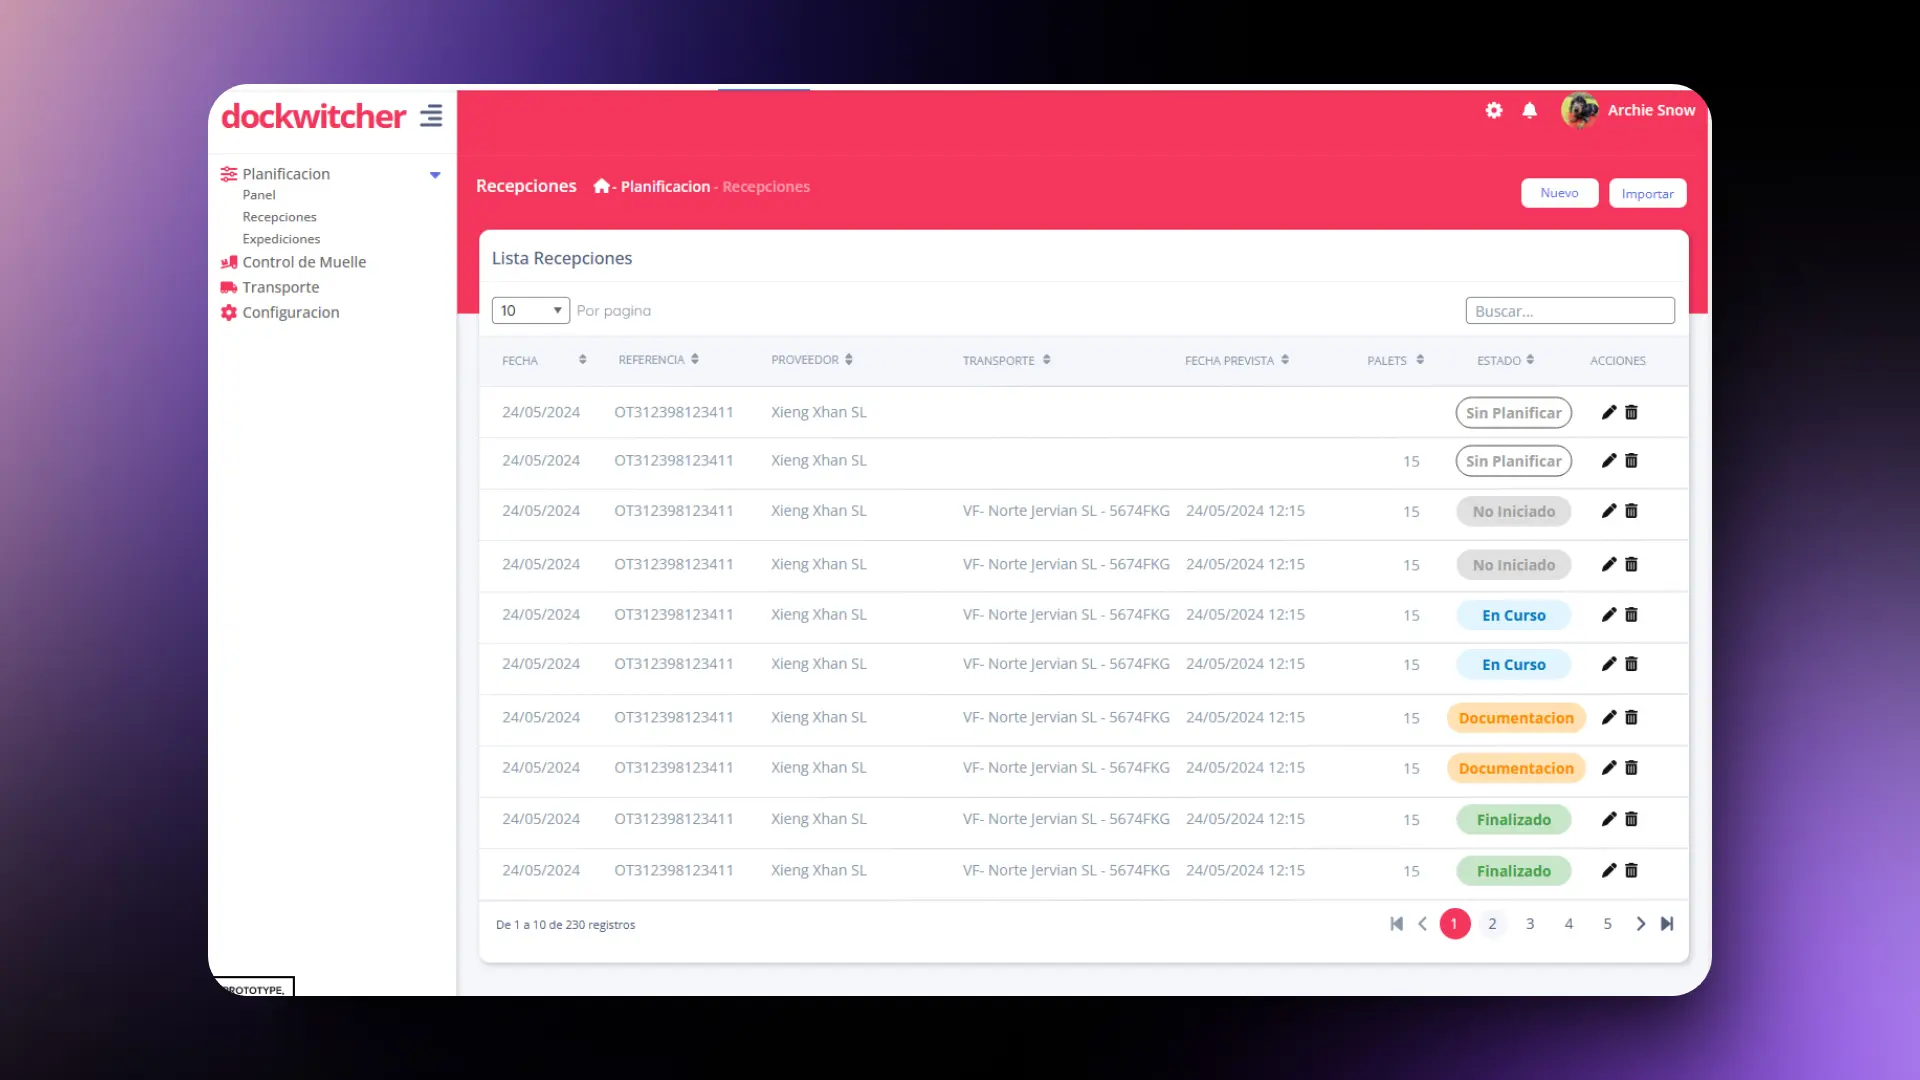Screen dimensions: 1920x1080
Task: Open Recepciones in sidebar
Action: click(279, 217)
